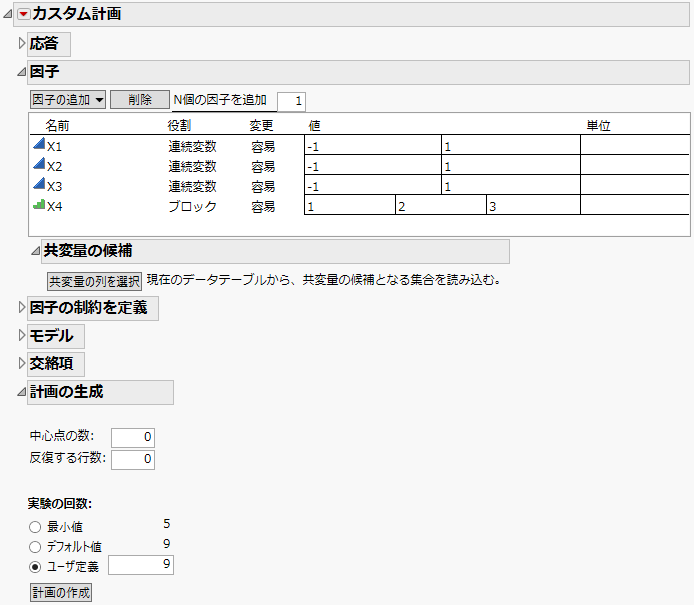The width and height of the screenshot is (694, 605).
Task: Expand the 因子の制約を定義 section
Action: click(22, 307)
